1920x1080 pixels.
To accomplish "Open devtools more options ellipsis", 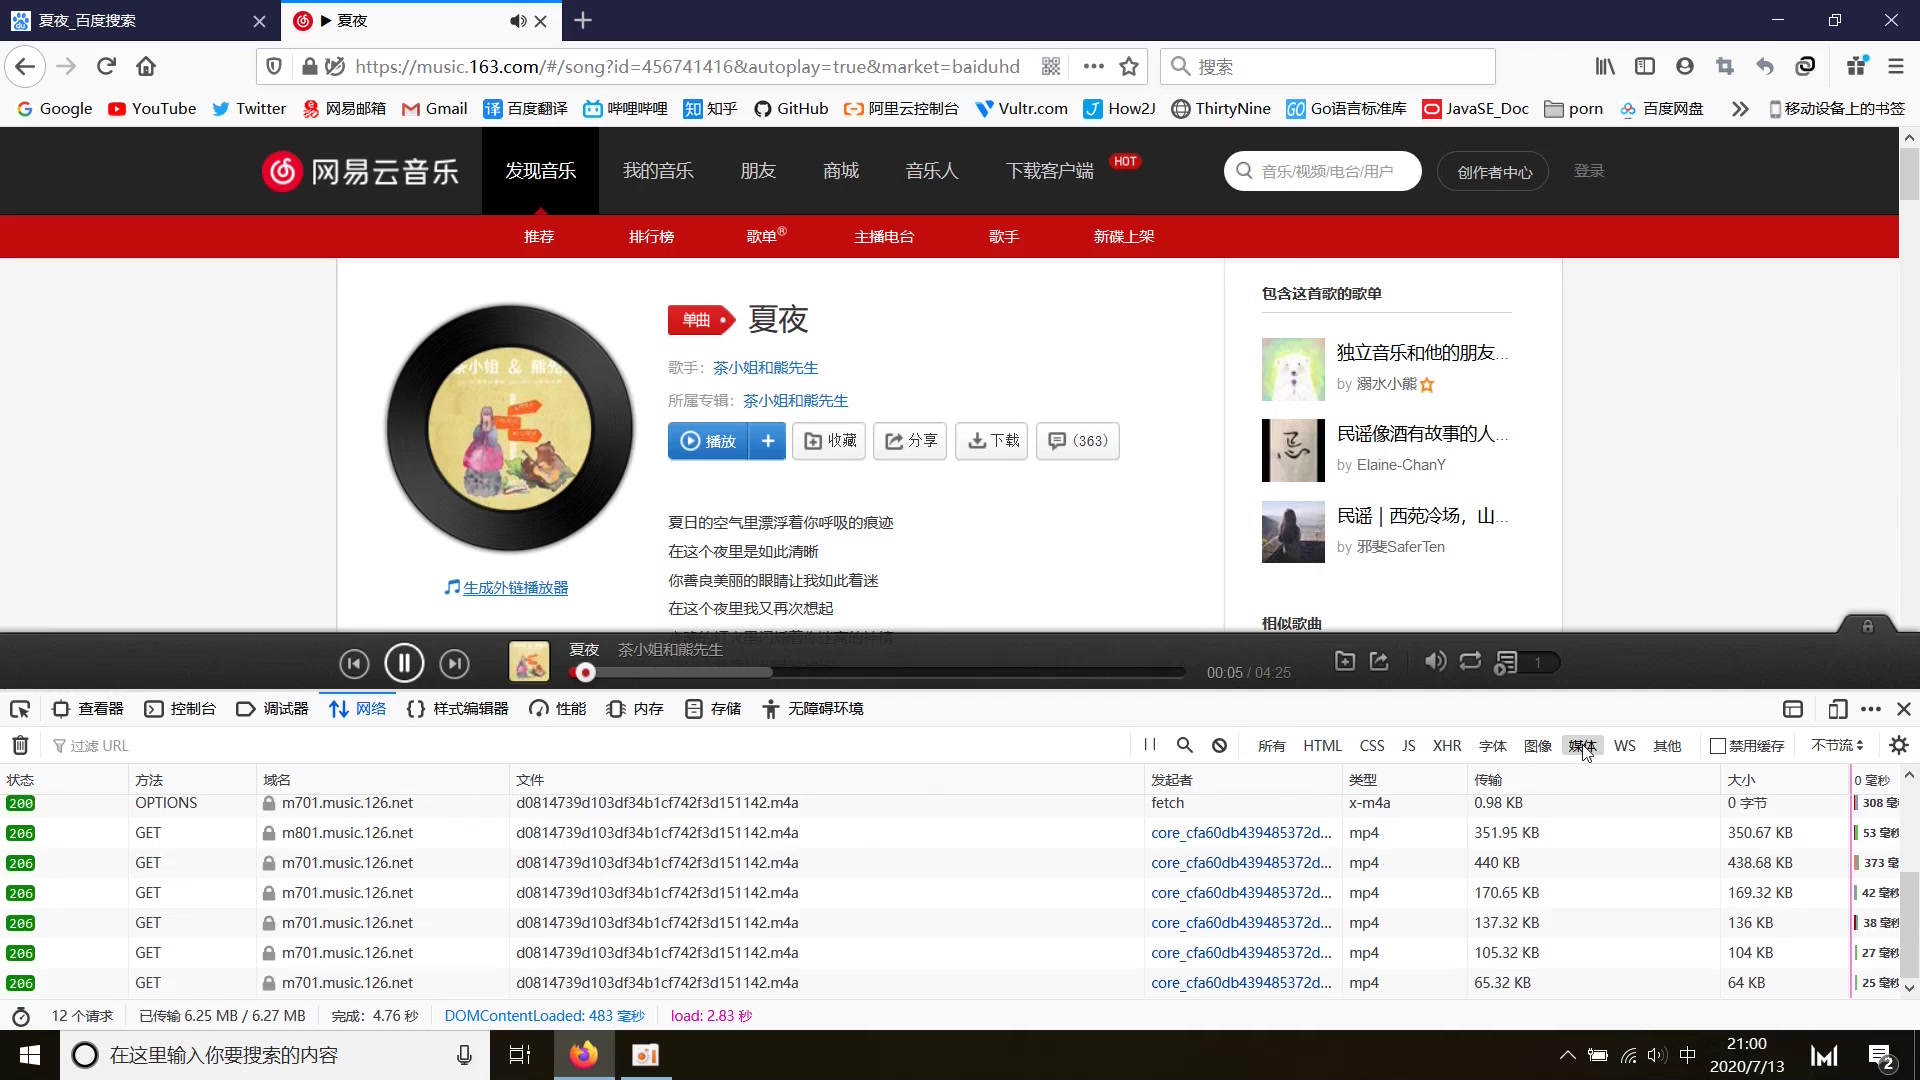I will [x=1871, y=709].
